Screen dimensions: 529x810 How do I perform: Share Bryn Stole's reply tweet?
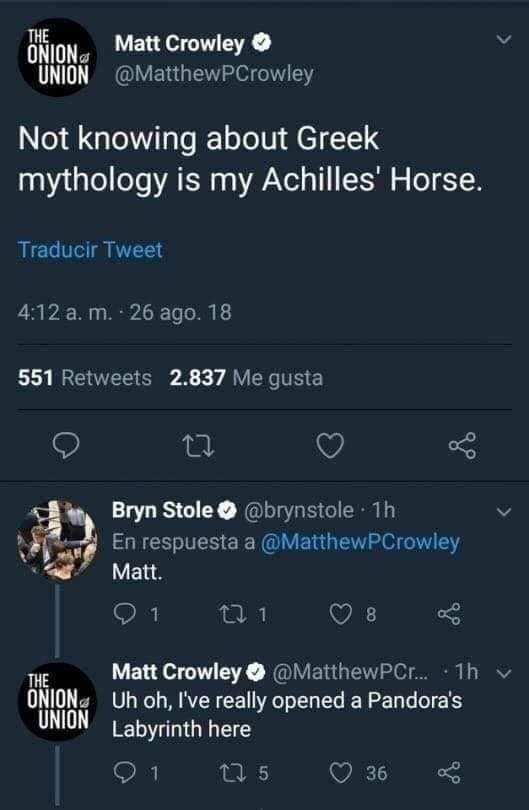point(449,614)
